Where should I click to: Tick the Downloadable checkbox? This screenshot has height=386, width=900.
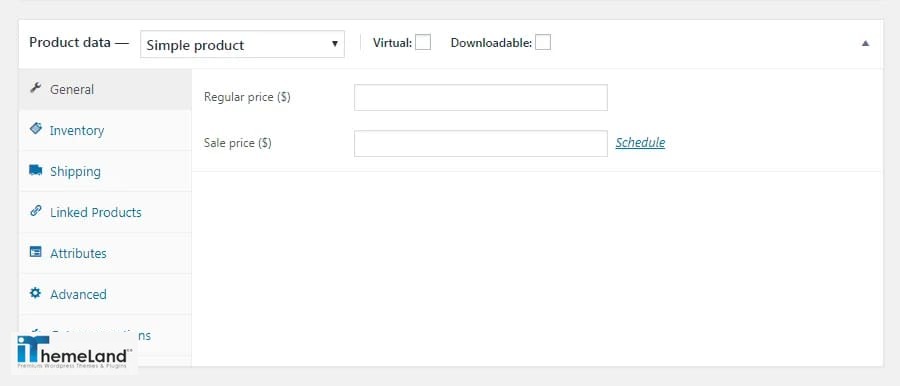[x=543, y=43]
